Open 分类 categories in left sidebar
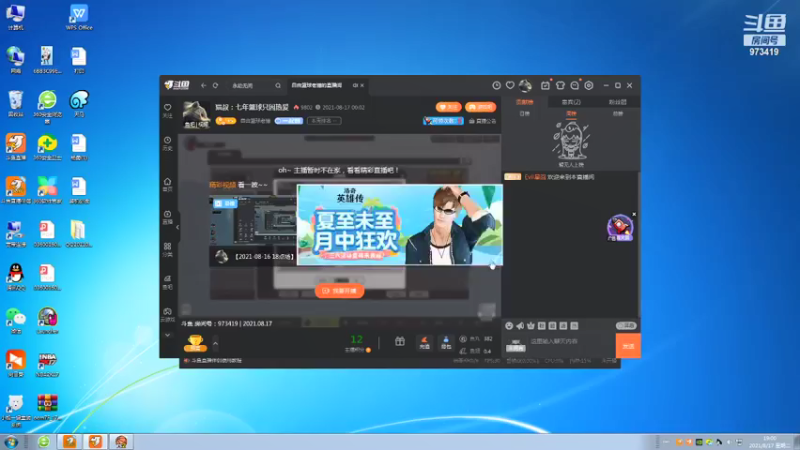This screenshot has width=800, height=450. pos(167,249)
